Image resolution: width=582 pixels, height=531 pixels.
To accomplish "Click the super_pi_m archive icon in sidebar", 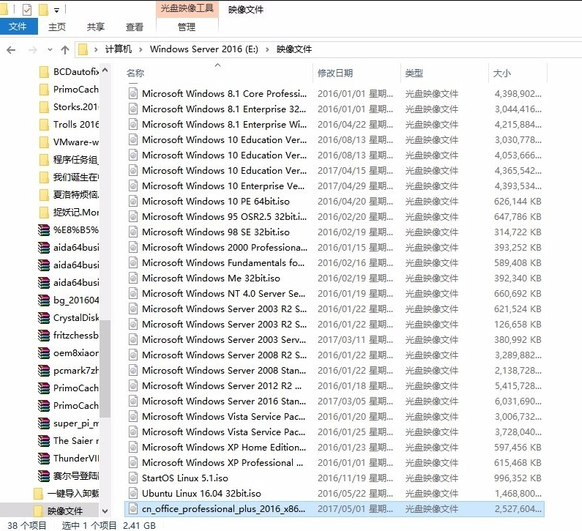I will coord(44,423).
